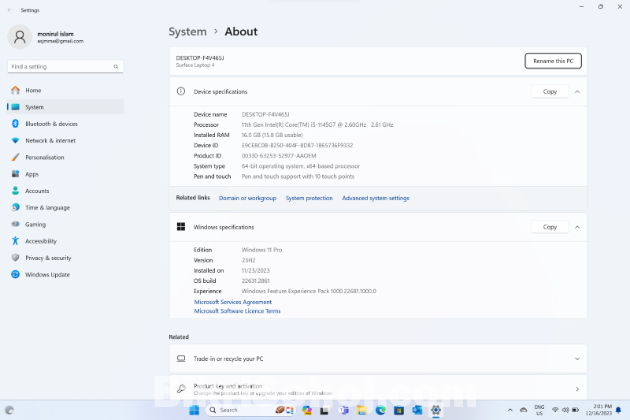Open the notification bell
Screen dimensions: 630x420
point(618,410)
